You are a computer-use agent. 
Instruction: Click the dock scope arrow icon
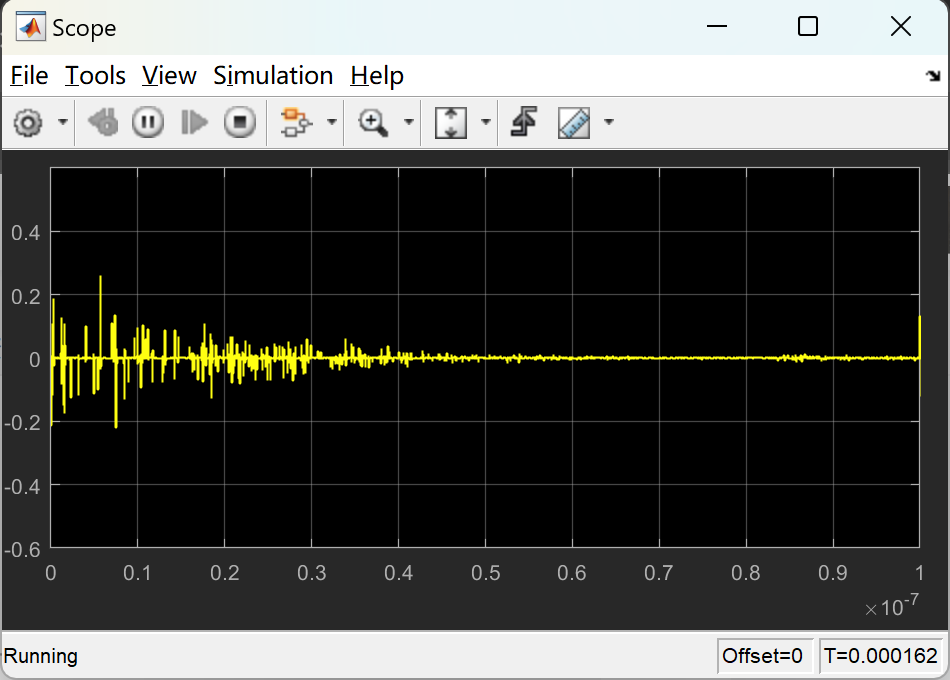click(933, 76)
